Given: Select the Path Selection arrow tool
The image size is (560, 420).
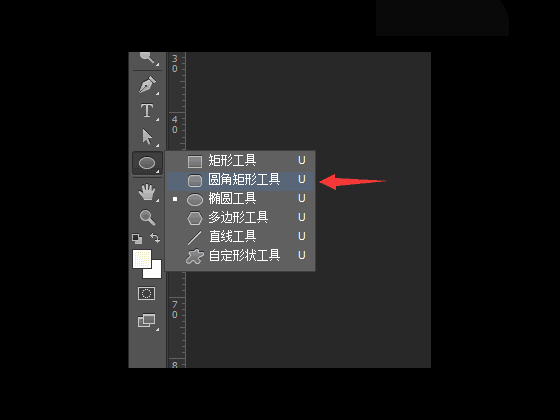Looking at the screenshot, I should tap(147, 137).
